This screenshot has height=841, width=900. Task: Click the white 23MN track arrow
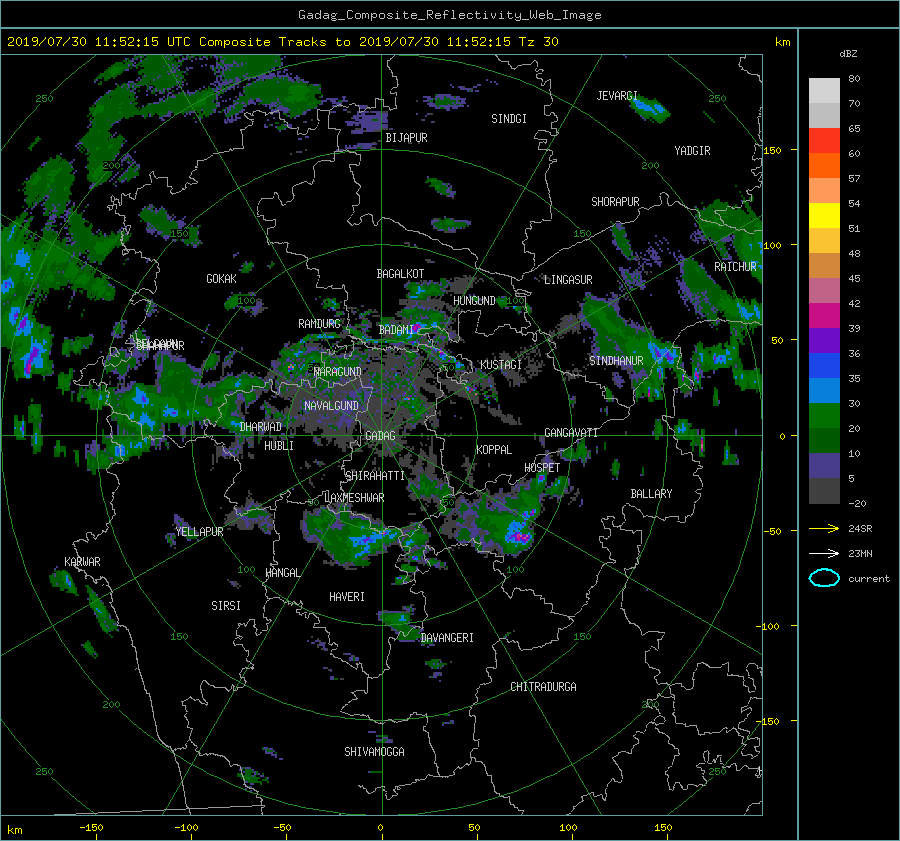[x=824, y=553]
